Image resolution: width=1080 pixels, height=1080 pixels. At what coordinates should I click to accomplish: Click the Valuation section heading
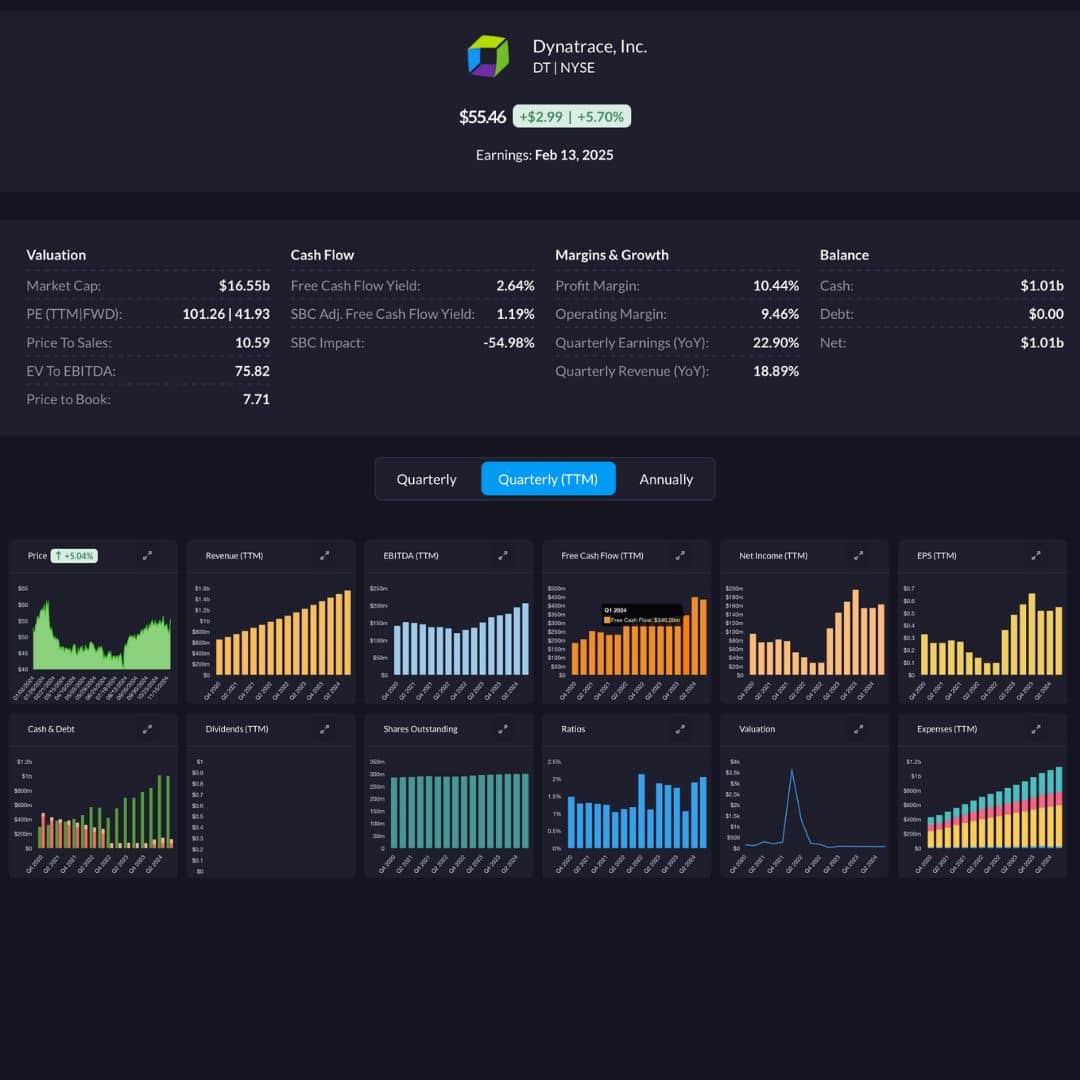click(x=56, y=255)
